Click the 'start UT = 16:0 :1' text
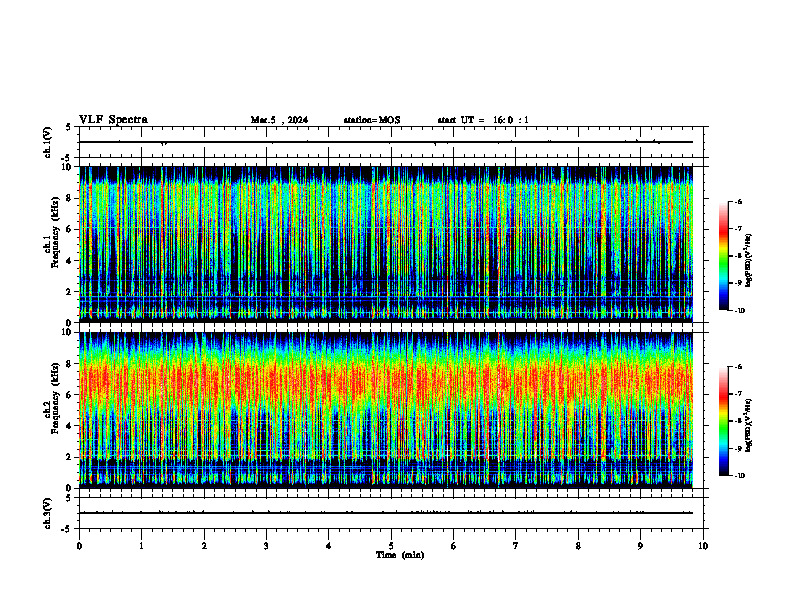 pyautogui.click(x=483, y=120)
